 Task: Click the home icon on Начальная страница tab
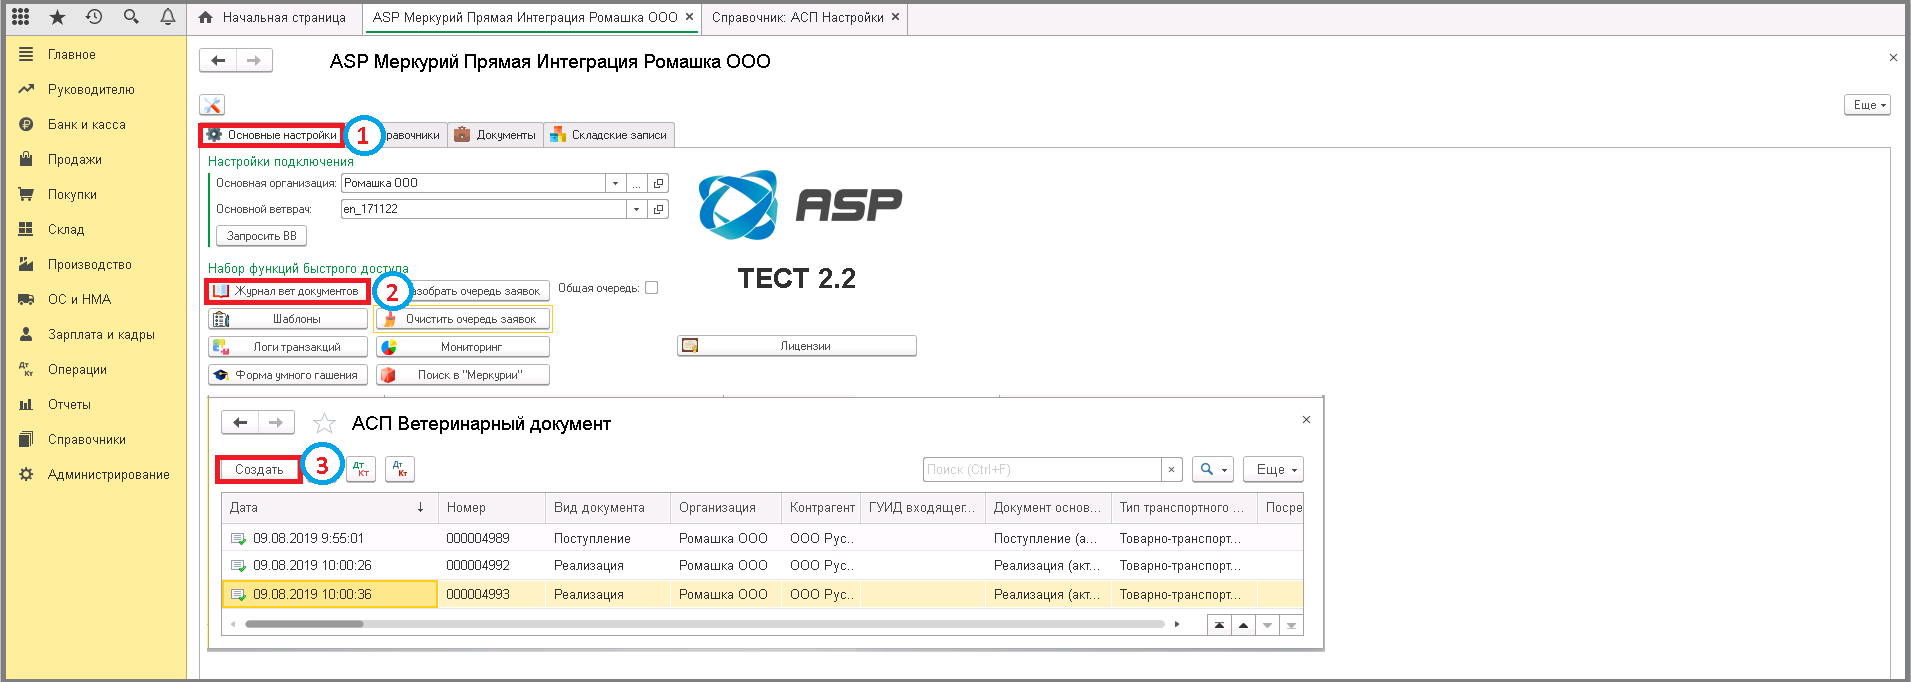[x=206, y=18]
